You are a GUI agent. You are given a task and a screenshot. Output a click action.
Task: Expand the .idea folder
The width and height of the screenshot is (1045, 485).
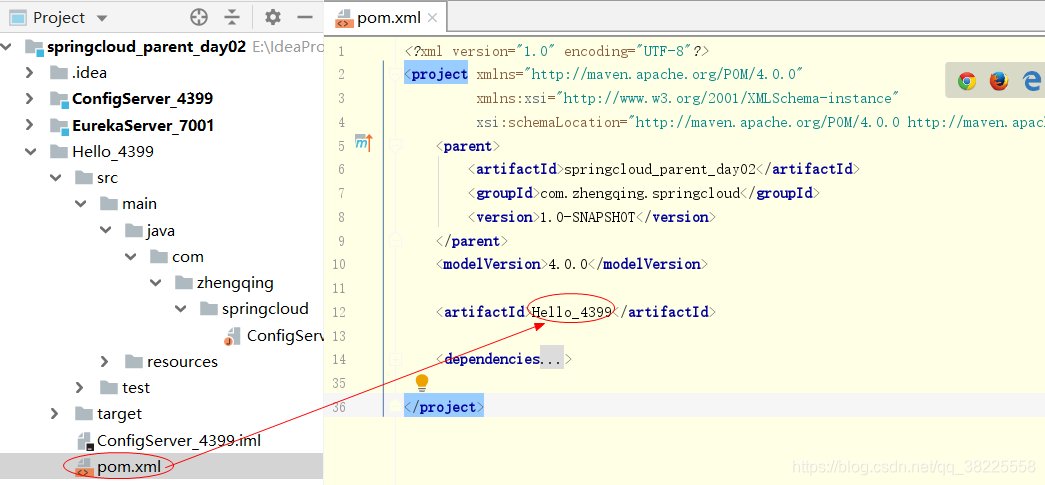pyautogui.click(x=29, y=73)
